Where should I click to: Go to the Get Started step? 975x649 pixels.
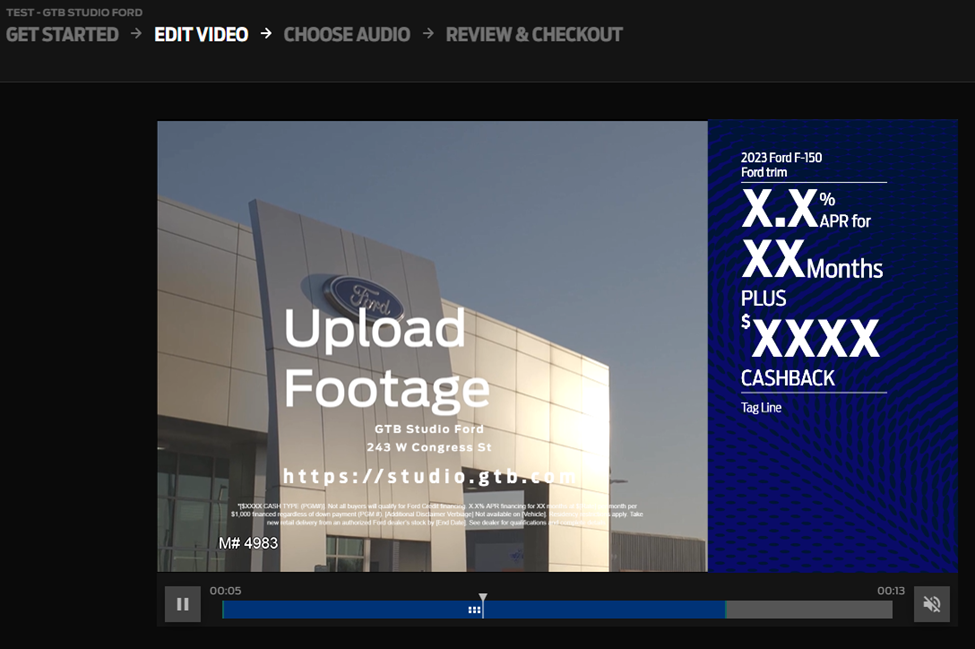point(62,35)
